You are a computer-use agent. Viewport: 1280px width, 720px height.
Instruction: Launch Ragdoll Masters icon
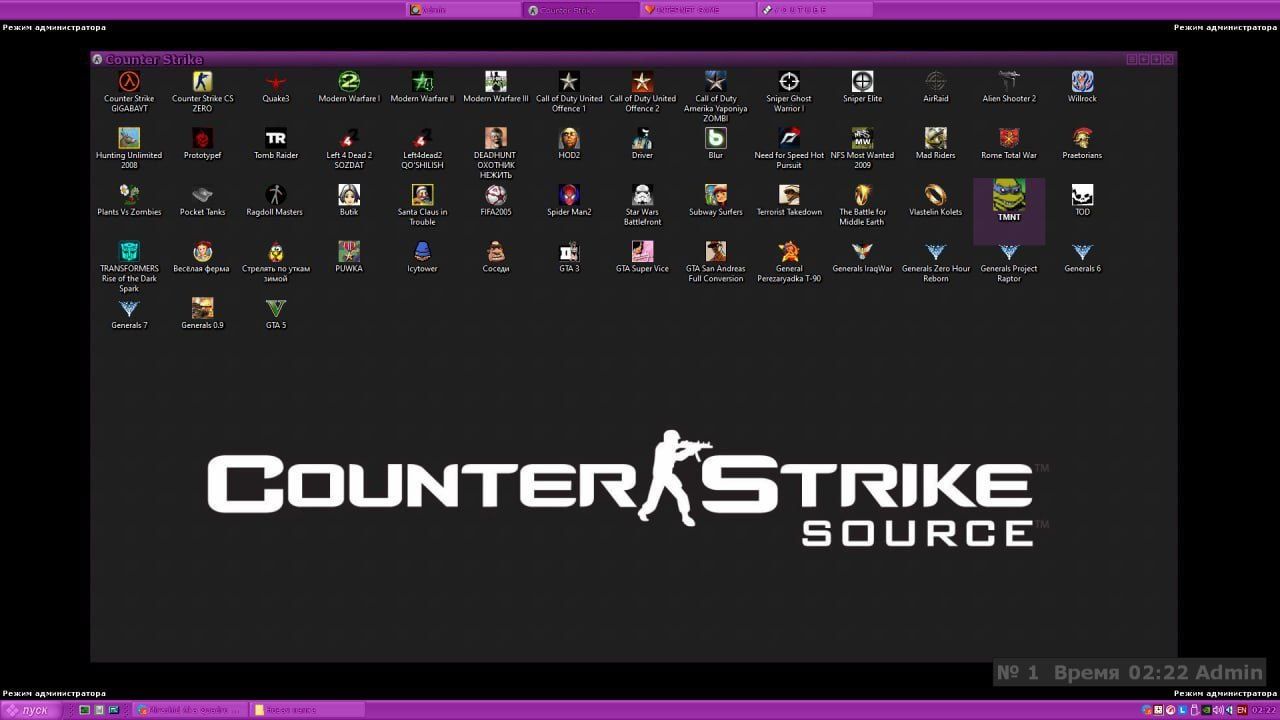tap(276, 195)
